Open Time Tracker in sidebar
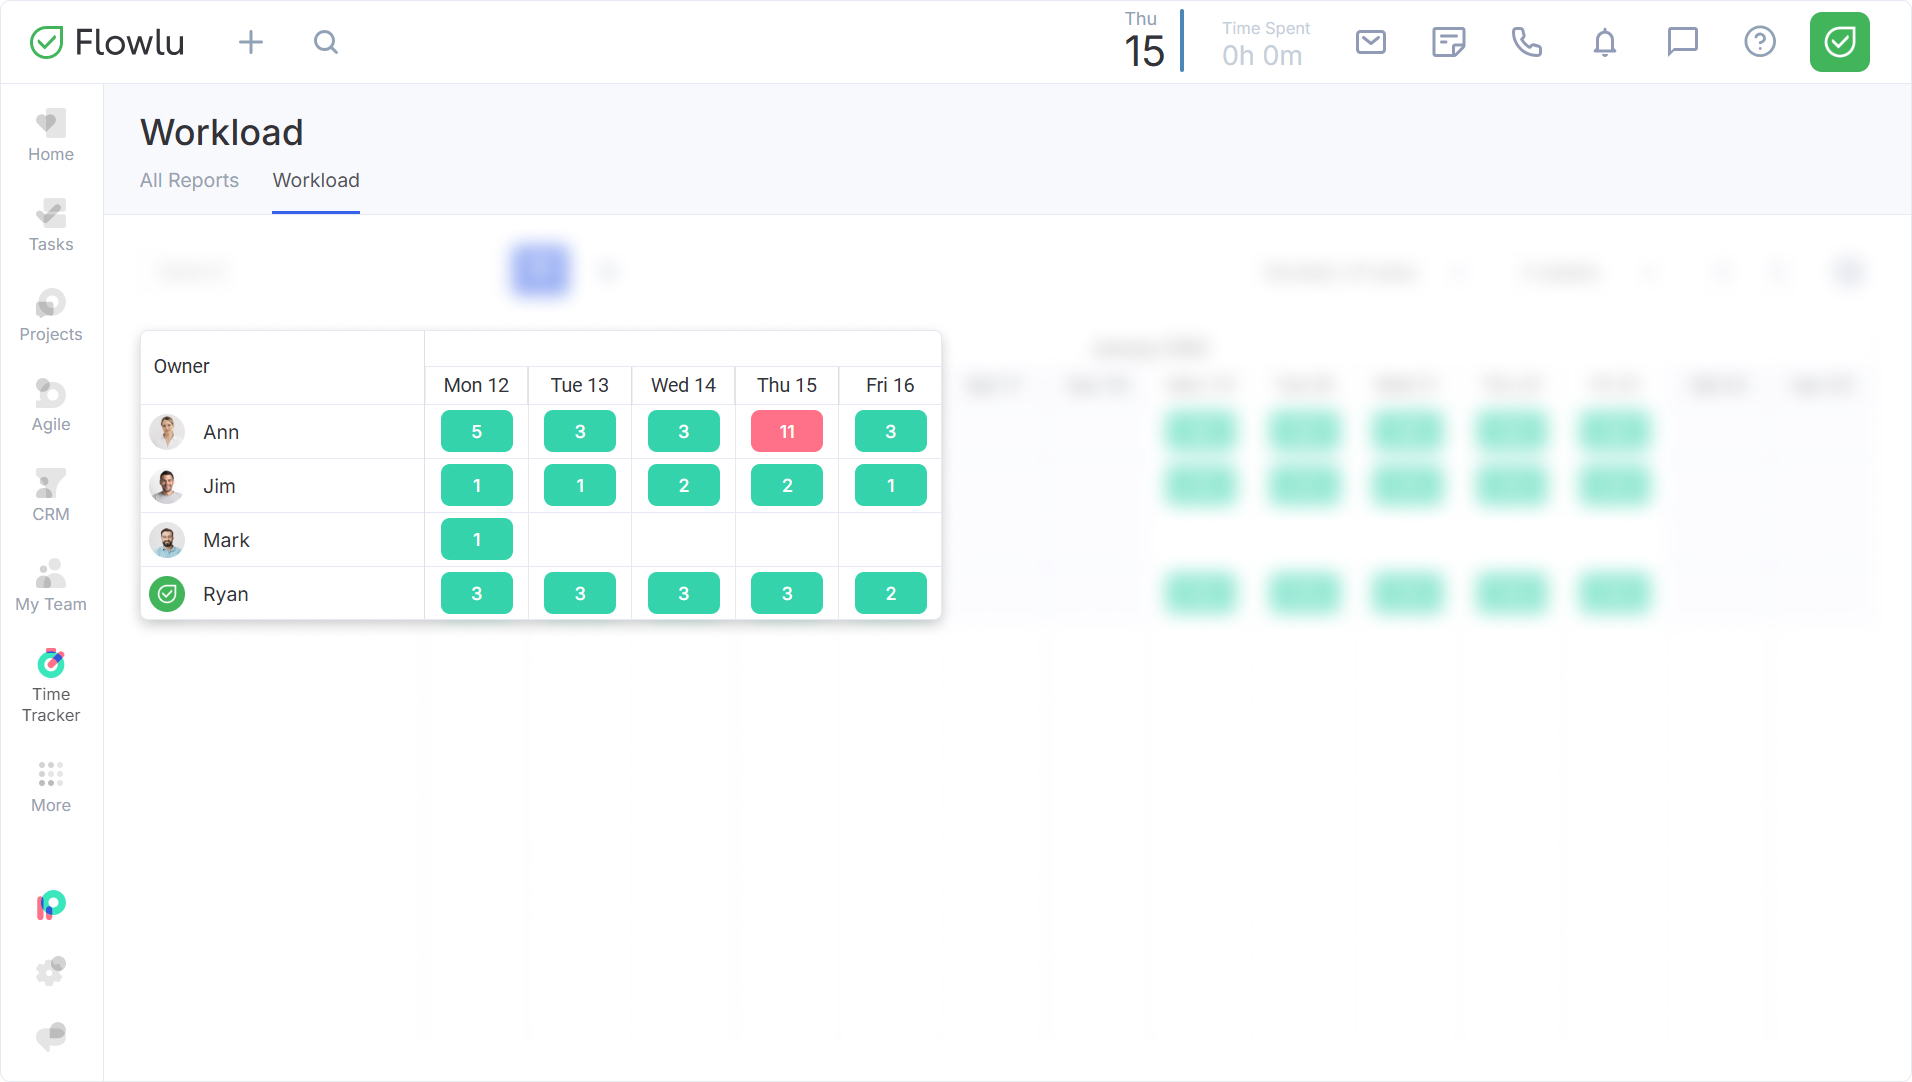This screenshot has width=1912, height=1082. point(51,686)
